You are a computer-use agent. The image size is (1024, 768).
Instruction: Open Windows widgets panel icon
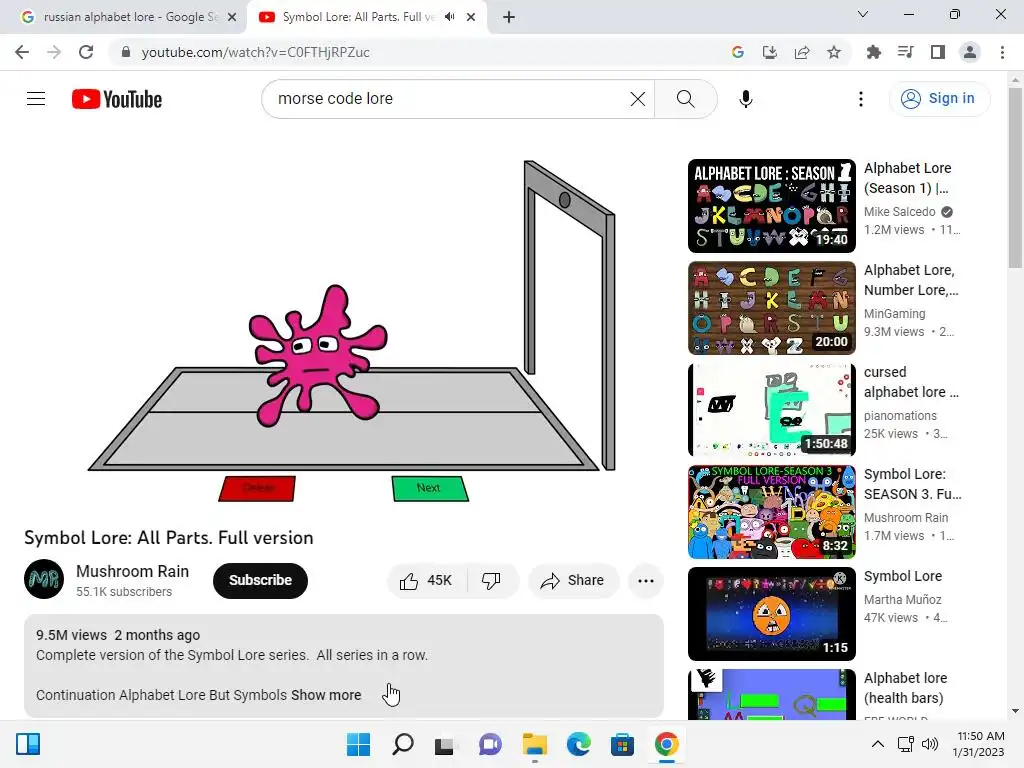point(28,744)
